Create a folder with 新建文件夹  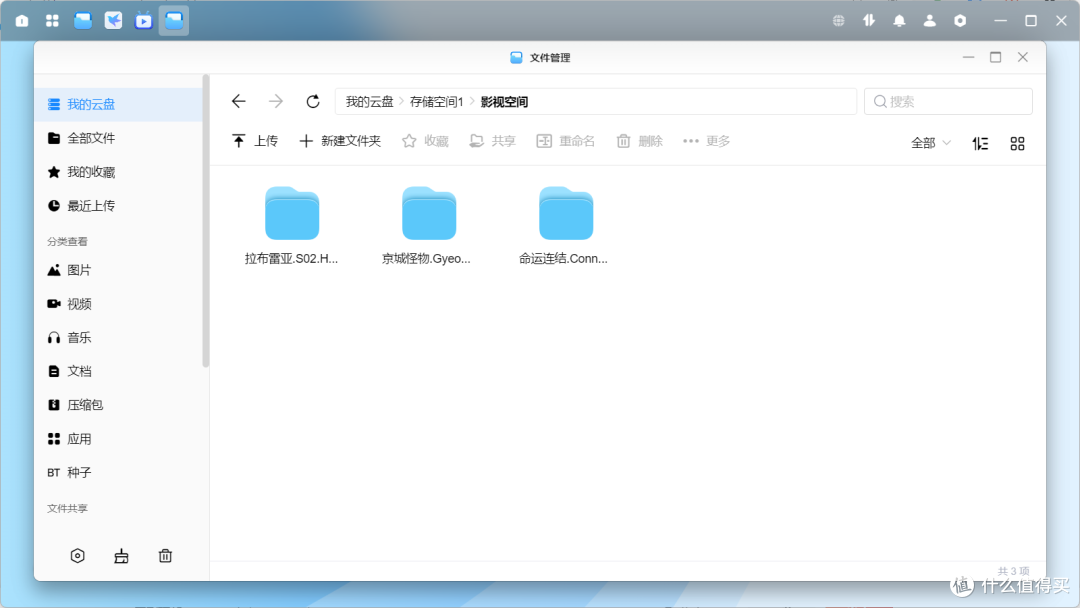[340, 141]
